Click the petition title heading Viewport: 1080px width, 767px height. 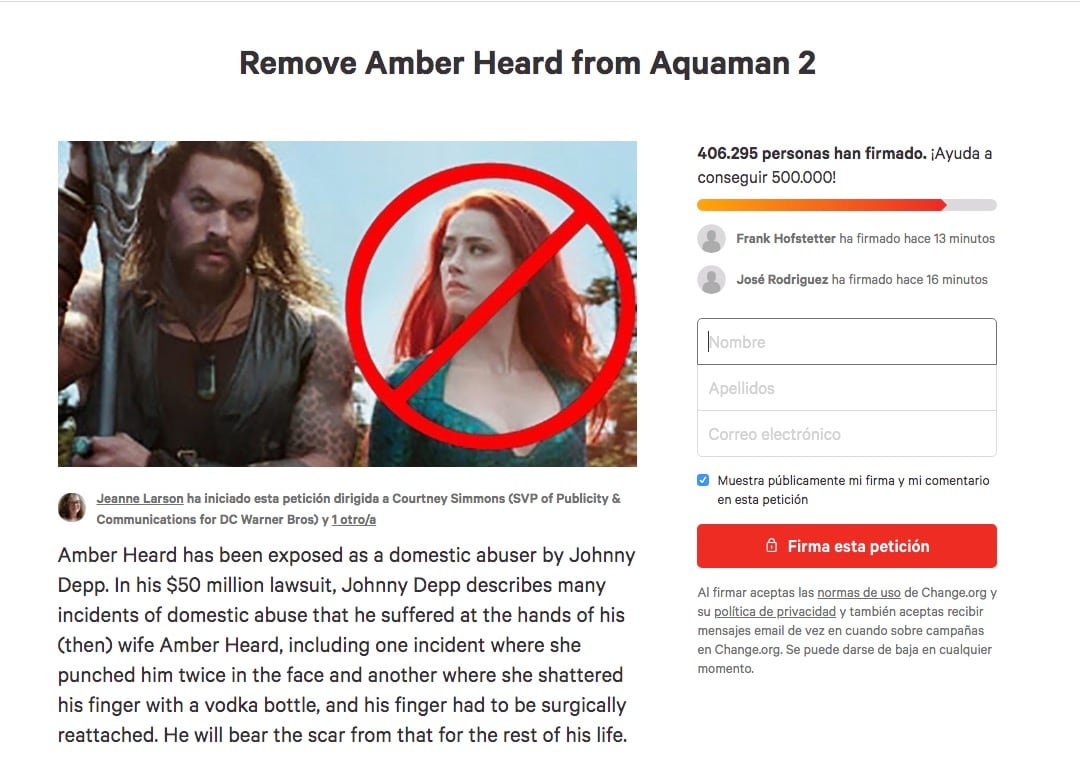(527, 63)
